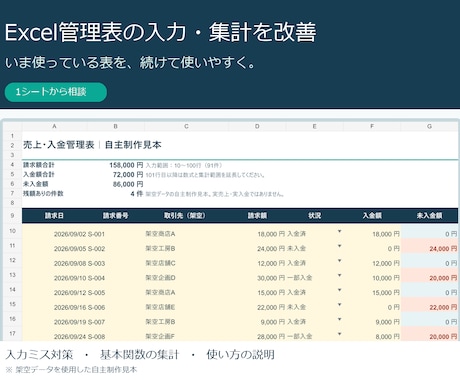Select column C header
The height and width of the screenshot is (380, 460).
[x=186, y=126]
